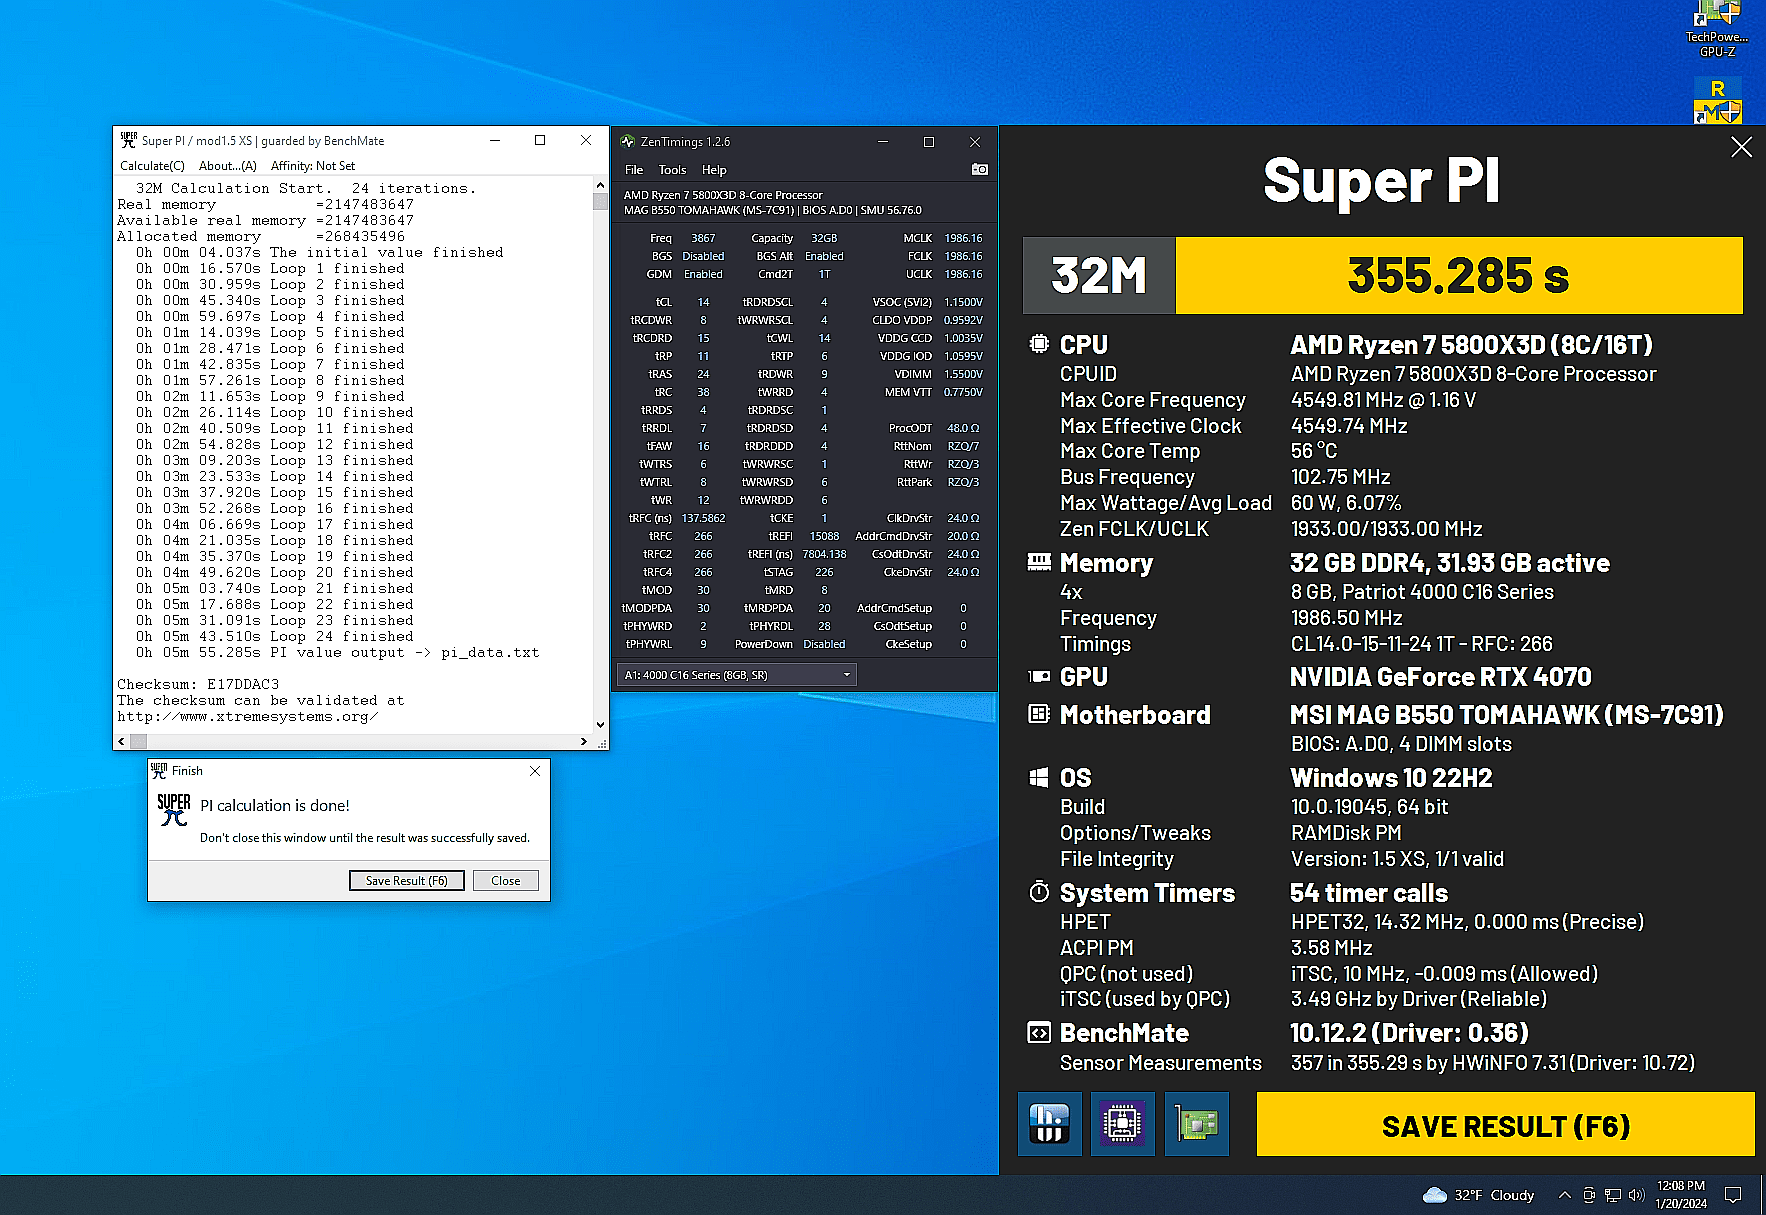1766x1215 pixels.
Task: Click the Super PI title bar icon
Action: (x=128, y=140)
